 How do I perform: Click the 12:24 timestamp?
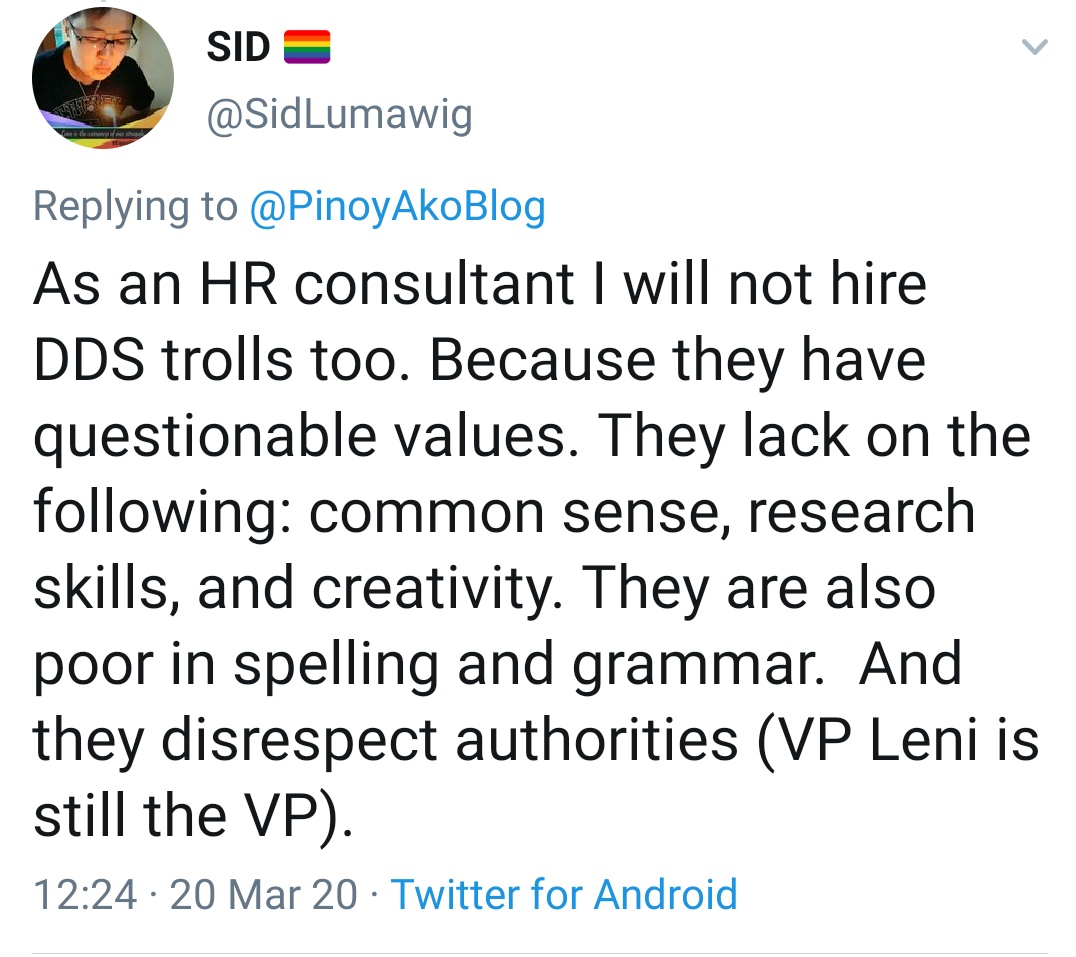85,893
